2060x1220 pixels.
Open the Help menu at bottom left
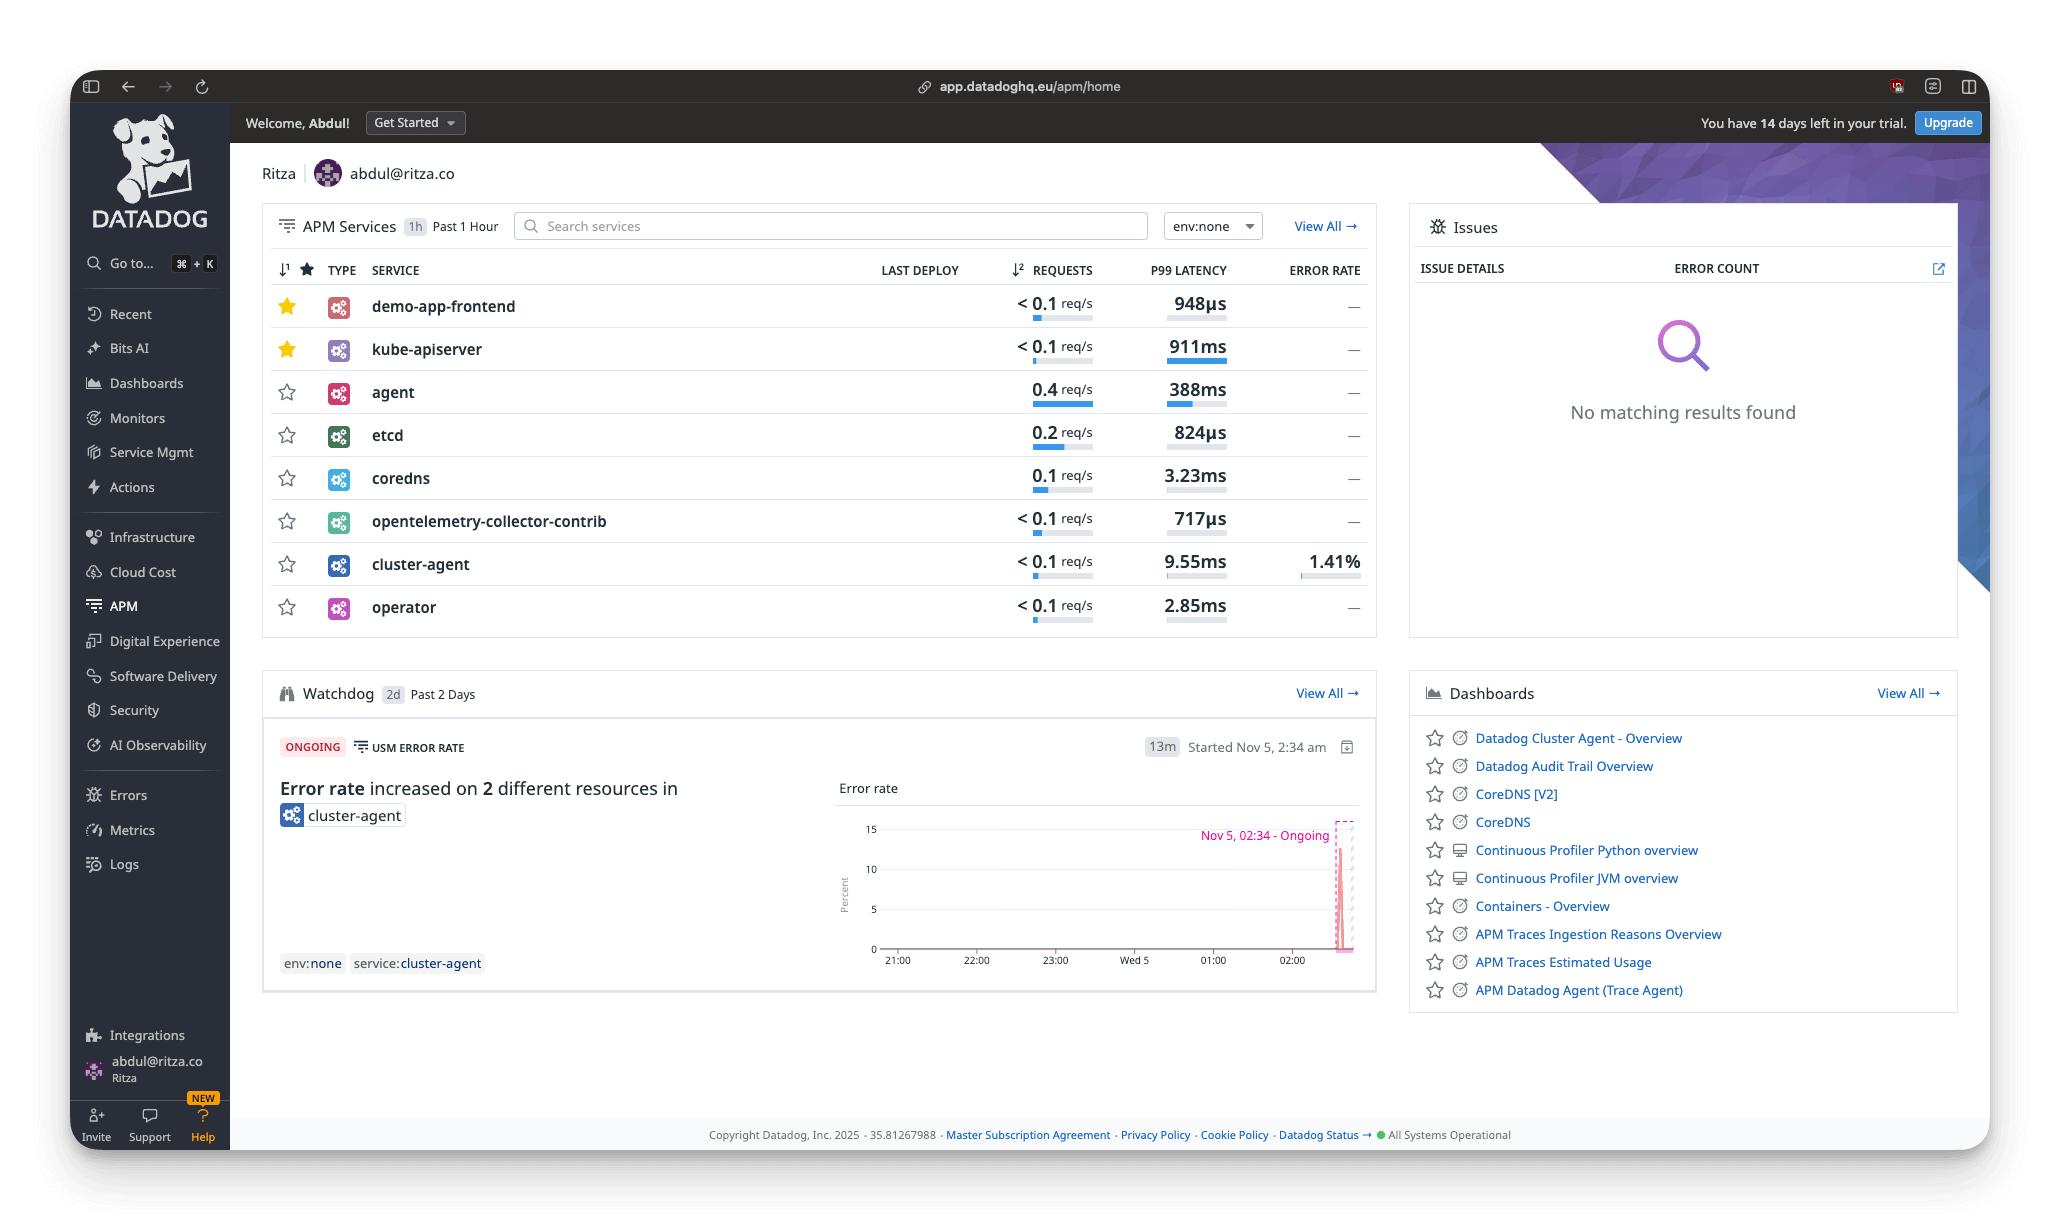(202, 1124)
